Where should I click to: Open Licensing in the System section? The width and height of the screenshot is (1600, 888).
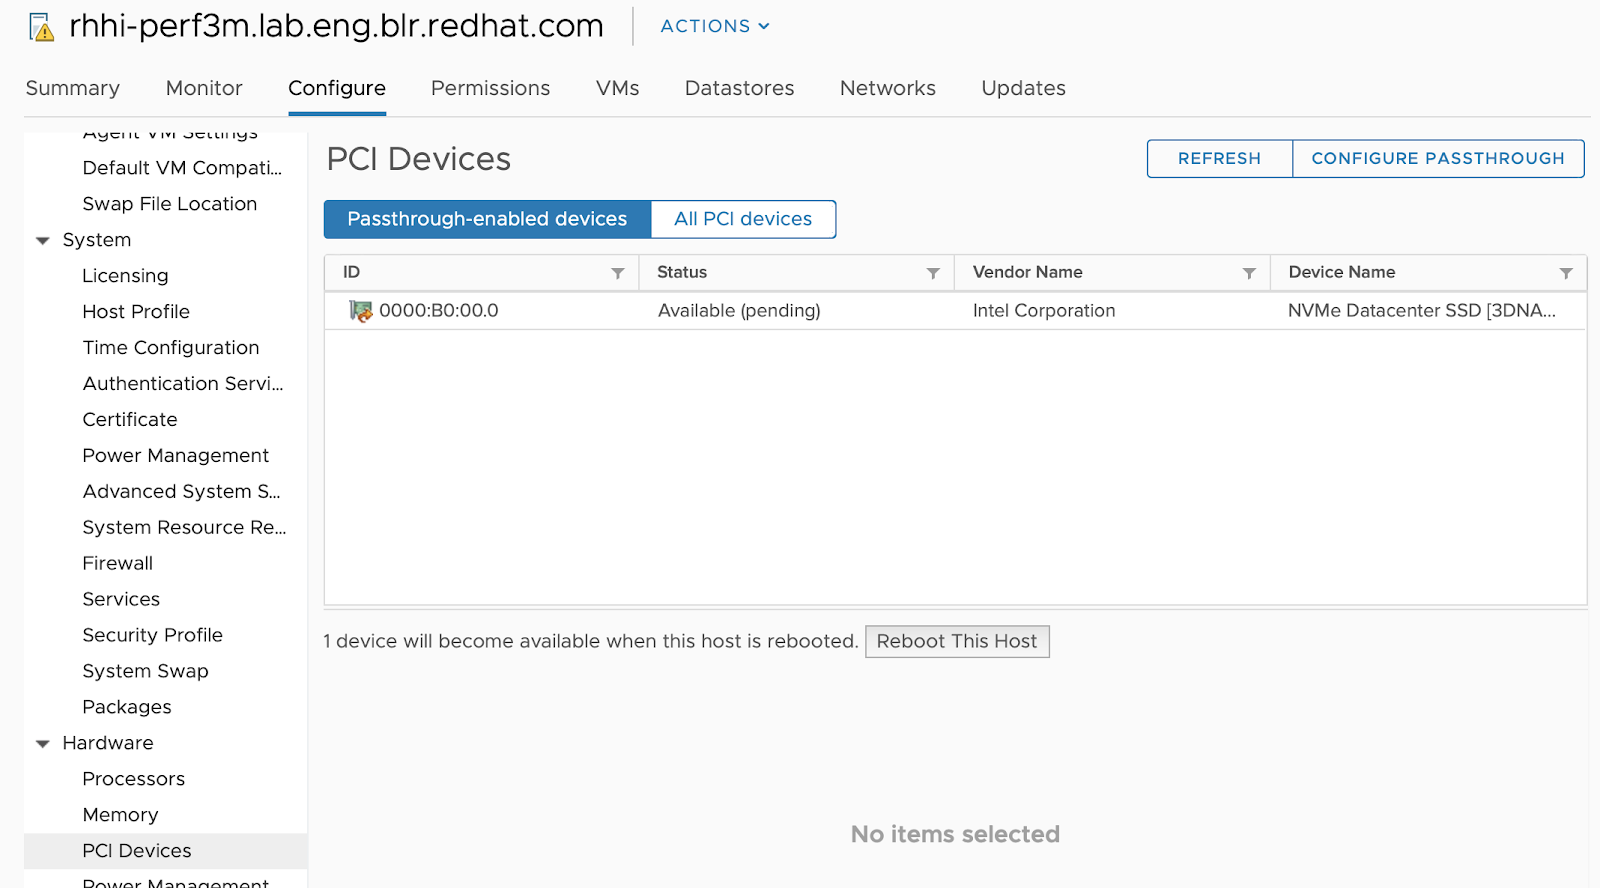click(x=125, y=276)
